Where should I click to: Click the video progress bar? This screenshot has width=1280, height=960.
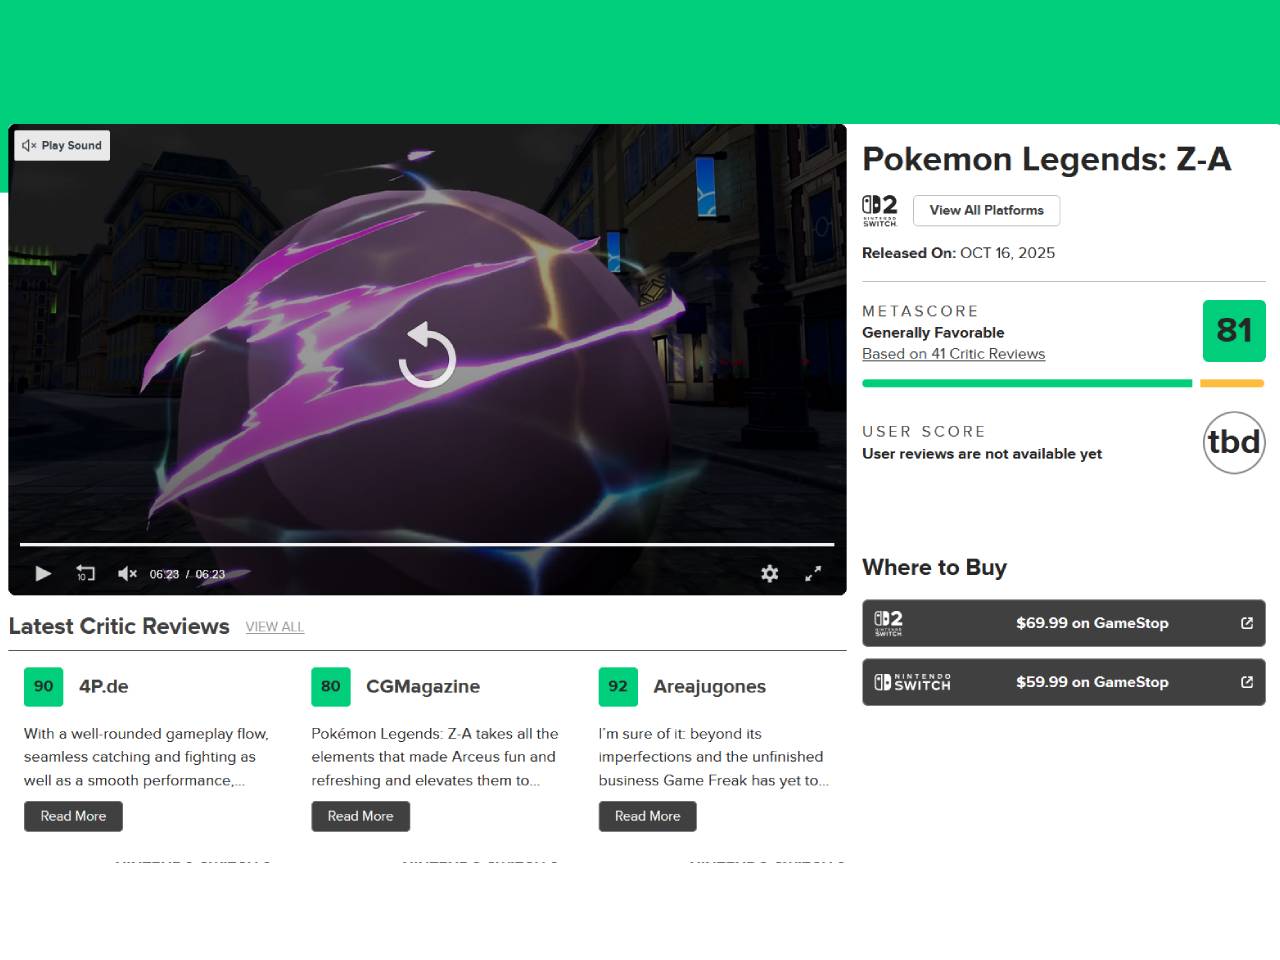tap(427, 545)
